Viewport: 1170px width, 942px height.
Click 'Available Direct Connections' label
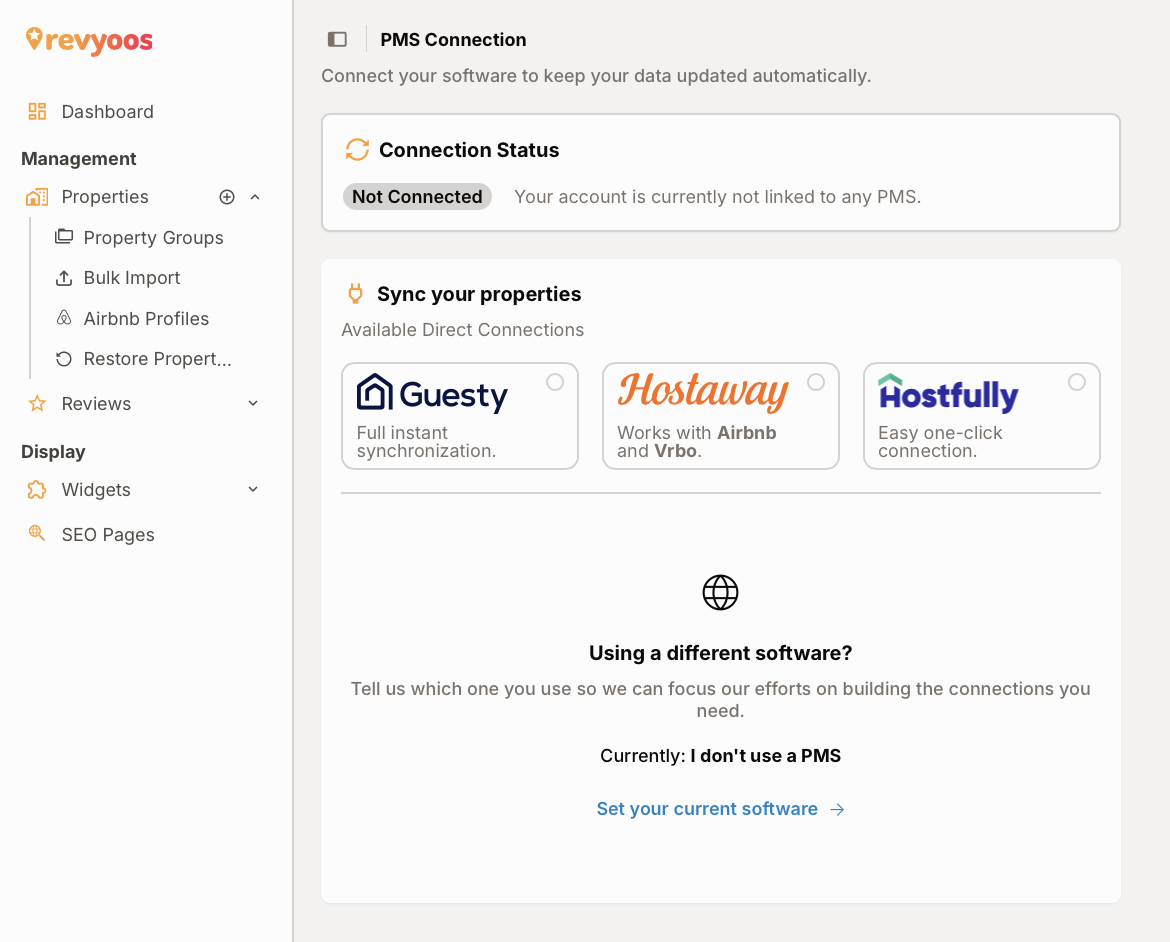tap(462, 330)
